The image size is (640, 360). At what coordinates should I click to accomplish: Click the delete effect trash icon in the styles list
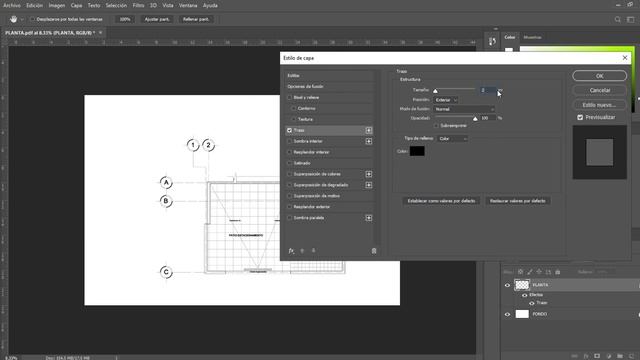tap(373, 251)
